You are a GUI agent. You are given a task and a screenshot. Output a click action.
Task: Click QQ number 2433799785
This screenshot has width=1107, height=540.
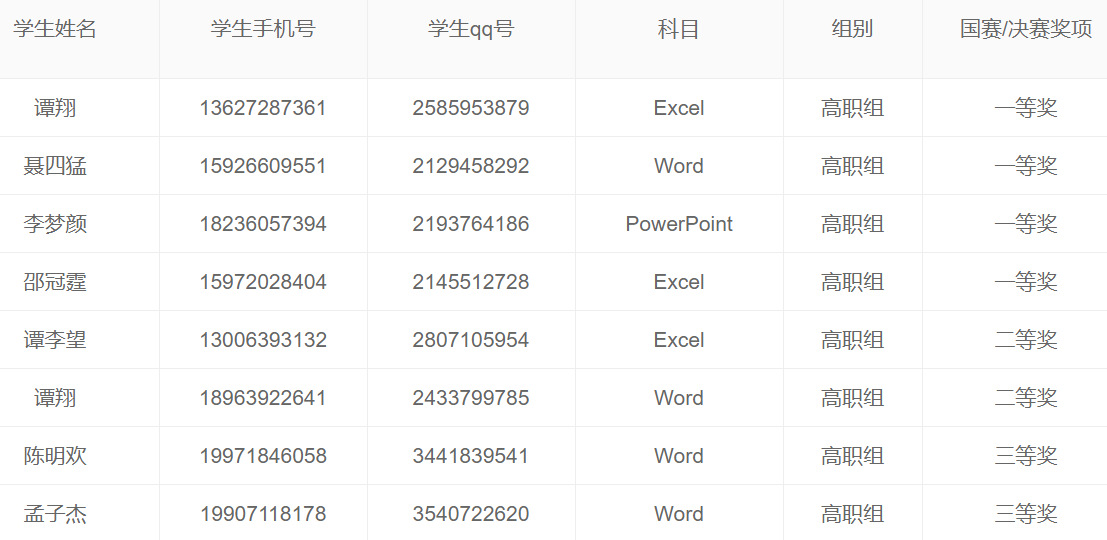(x=471, y=397)
